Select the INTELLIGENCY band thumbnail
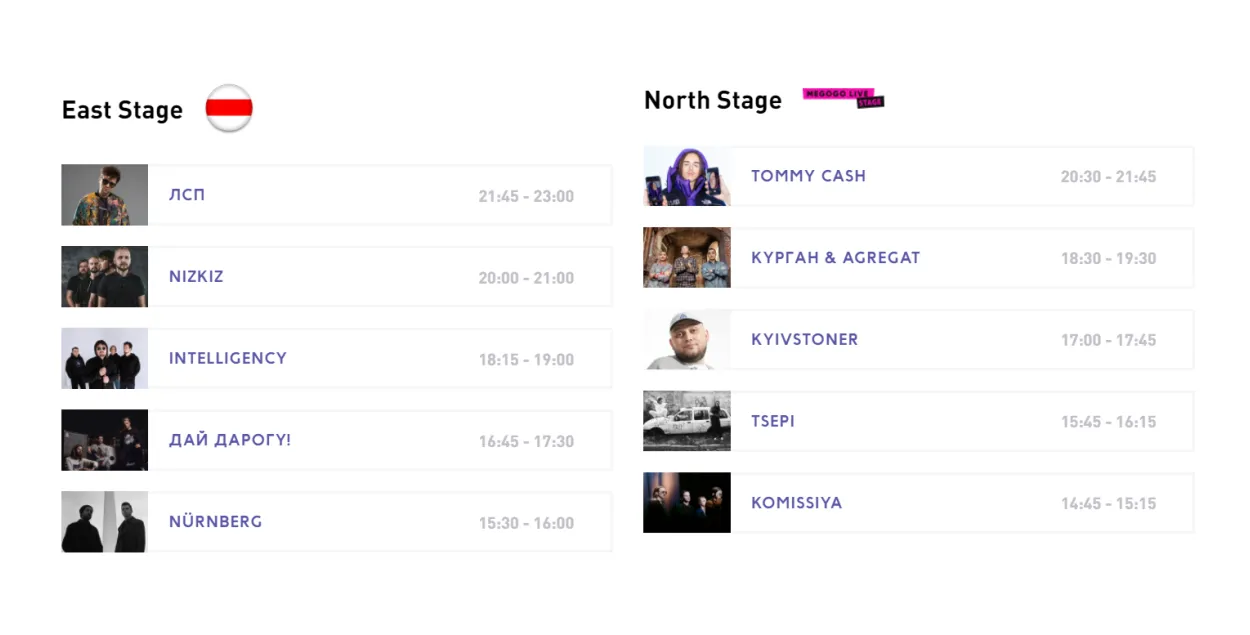1250x635 pixels. point(105,358)
